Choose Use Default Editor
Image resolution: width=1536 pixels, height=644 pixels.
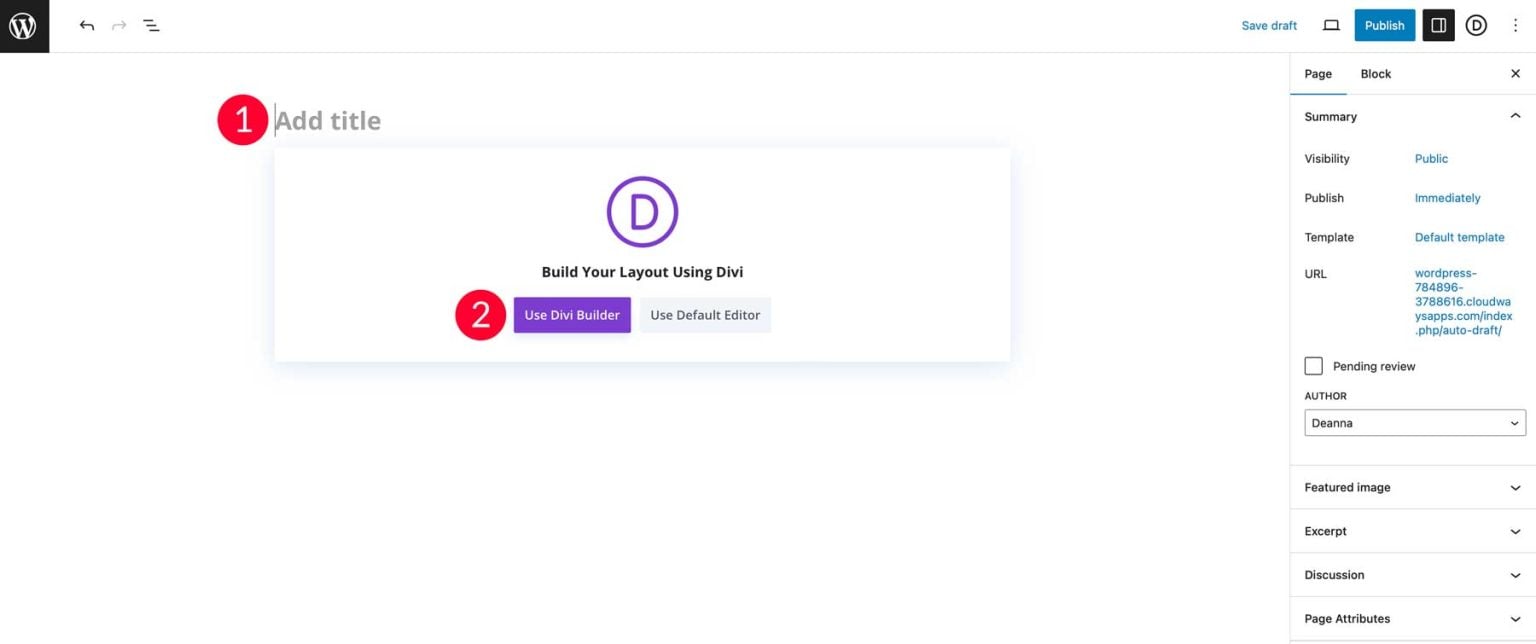[705, 315]
